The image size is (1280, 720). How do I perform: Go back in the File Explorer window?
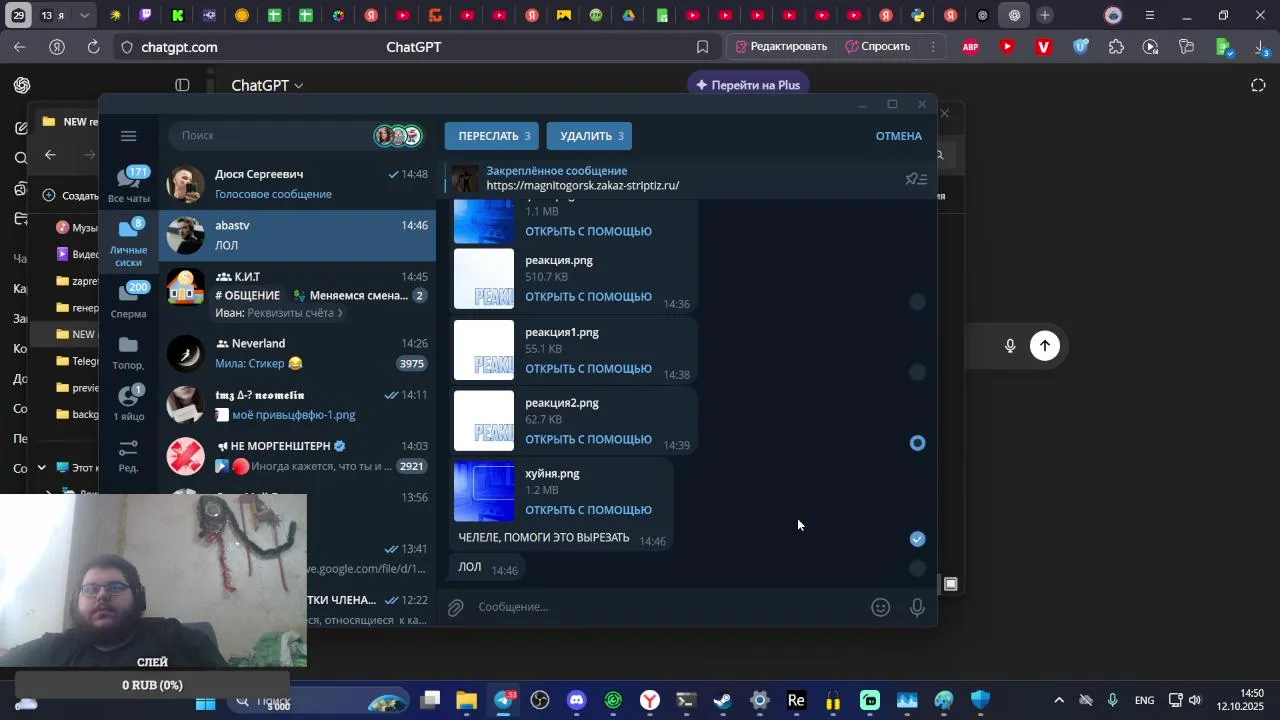[x=50, y=155]
